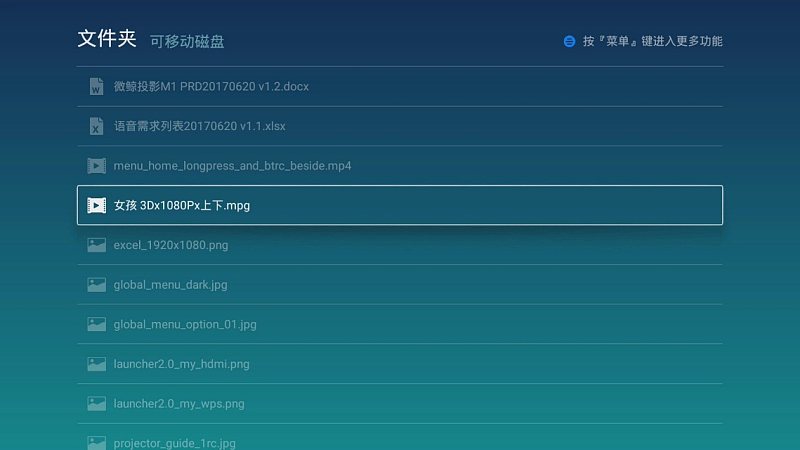
Task: Play menu_home_longpress_and_btrc_beside.mp4
Action: [232, 166]
